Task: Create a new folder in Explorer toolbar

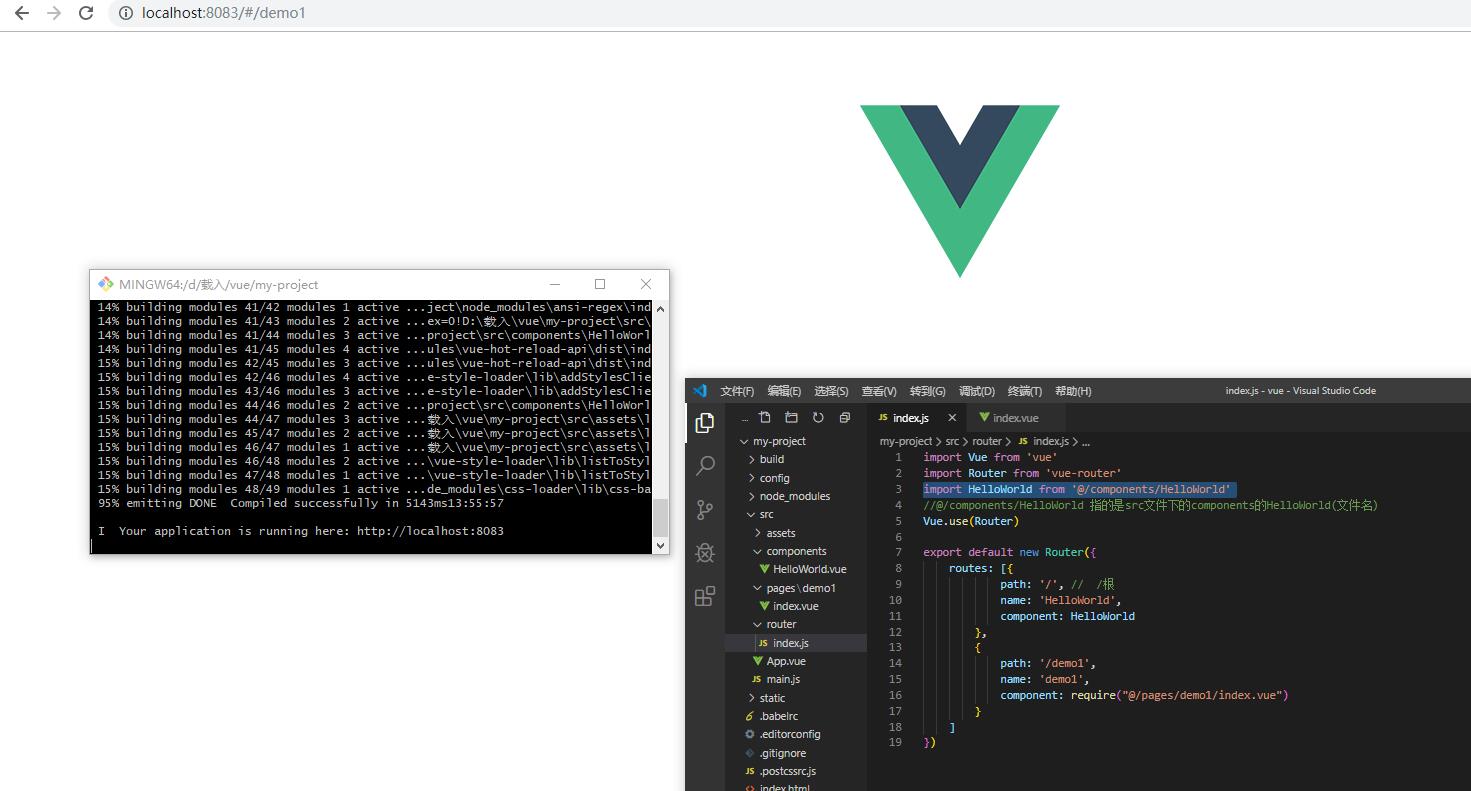Action: click(x=791, y=418)
